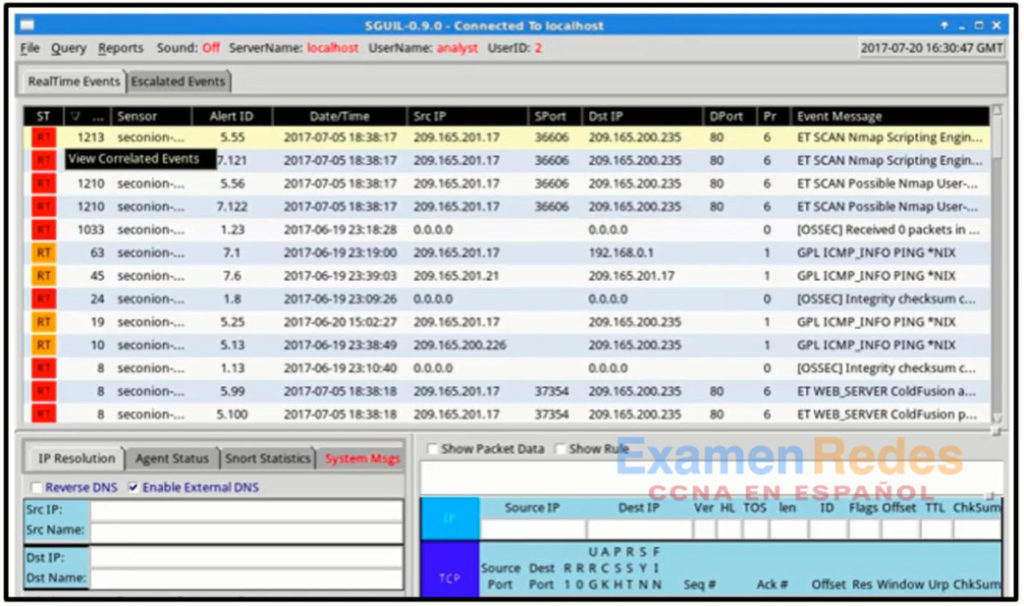Viewport: 1024px width, 606px height.
Task: Switch to the Escalated Events tab
Action: pyautogui.click(x=178, y=81)
